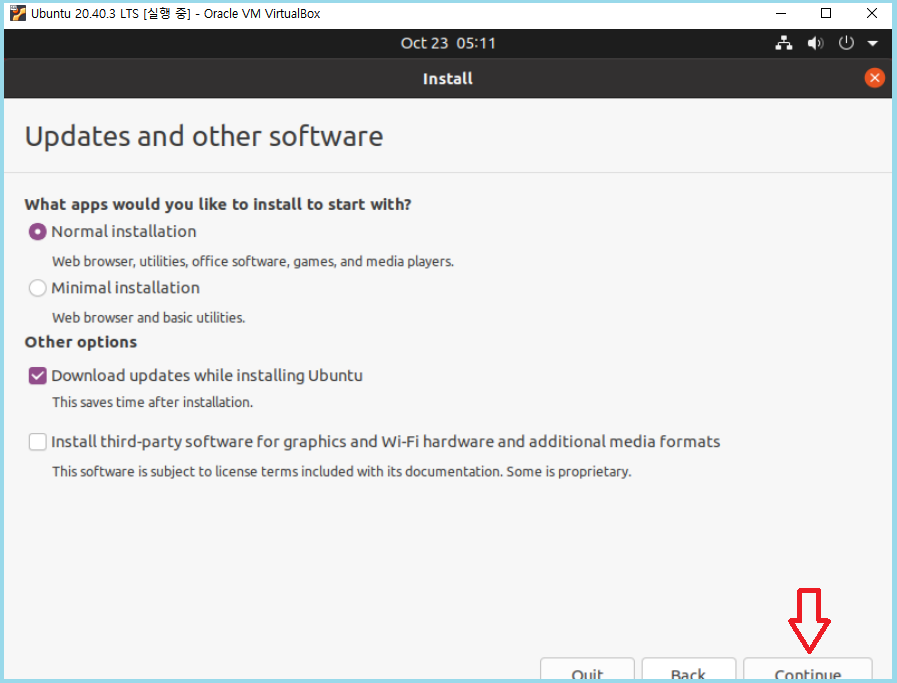Click text 'This saves time after installation.'
This screenshot has width=897, height=683.
(153, 402)
